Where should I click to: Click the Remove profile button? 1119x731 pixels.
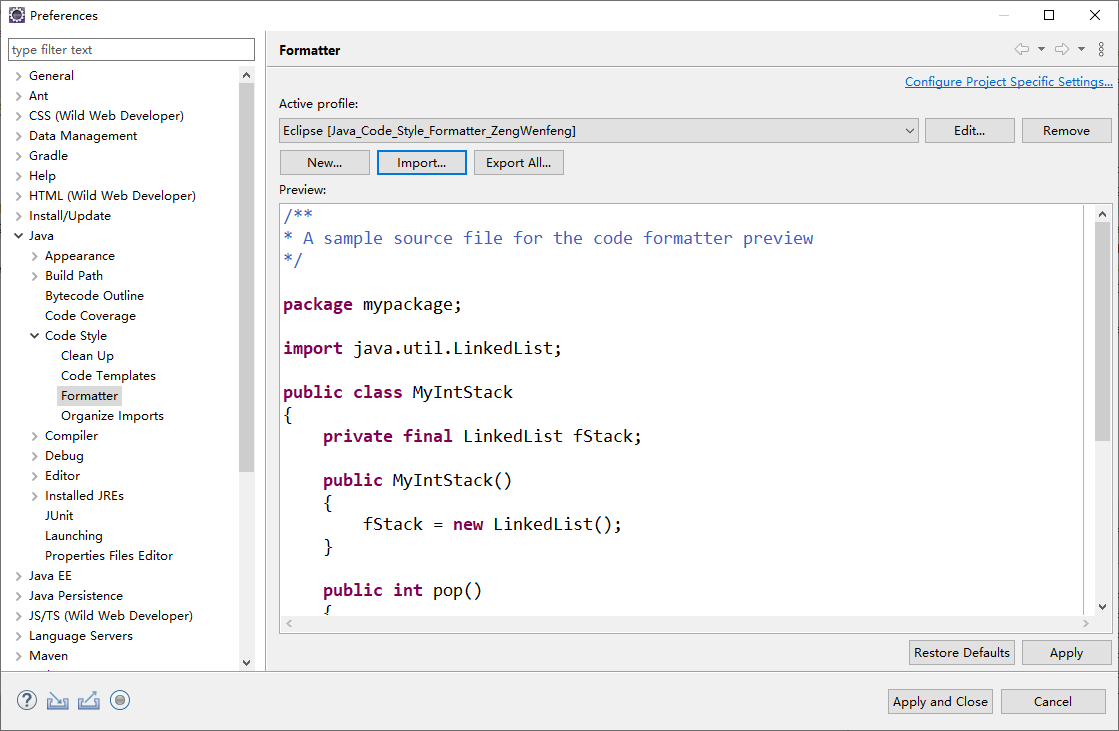(1066, 131)
